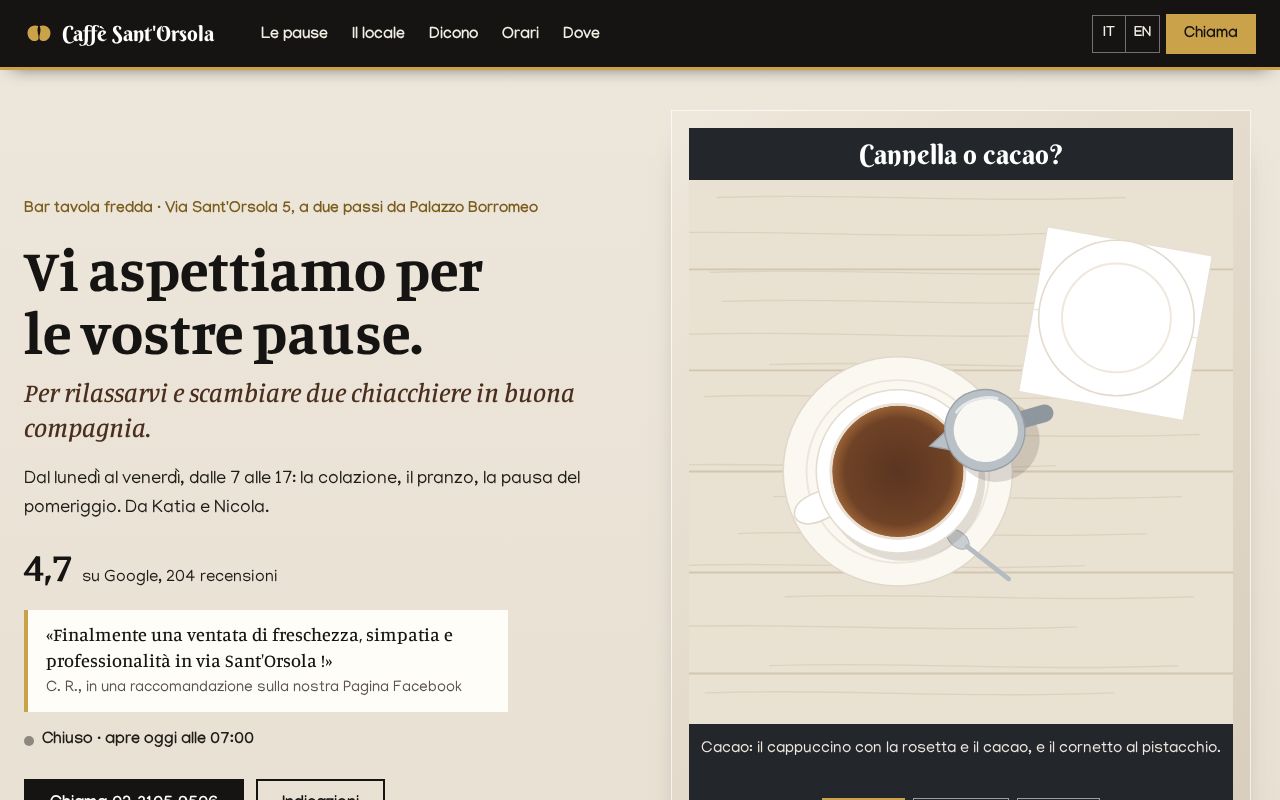
Task: Click the Cannella o cacao? heading
Action: [x=961, y=155]
